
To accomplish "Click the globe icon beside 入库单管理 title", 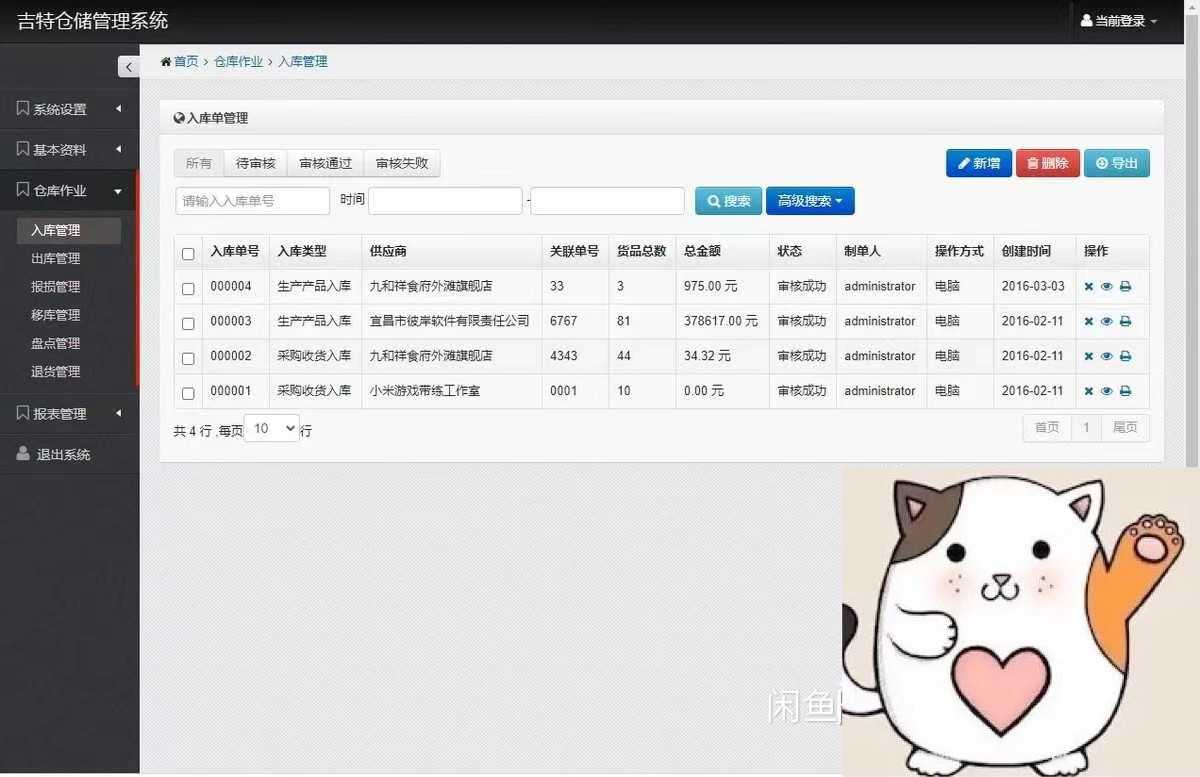I will click(x=179, y=118).
